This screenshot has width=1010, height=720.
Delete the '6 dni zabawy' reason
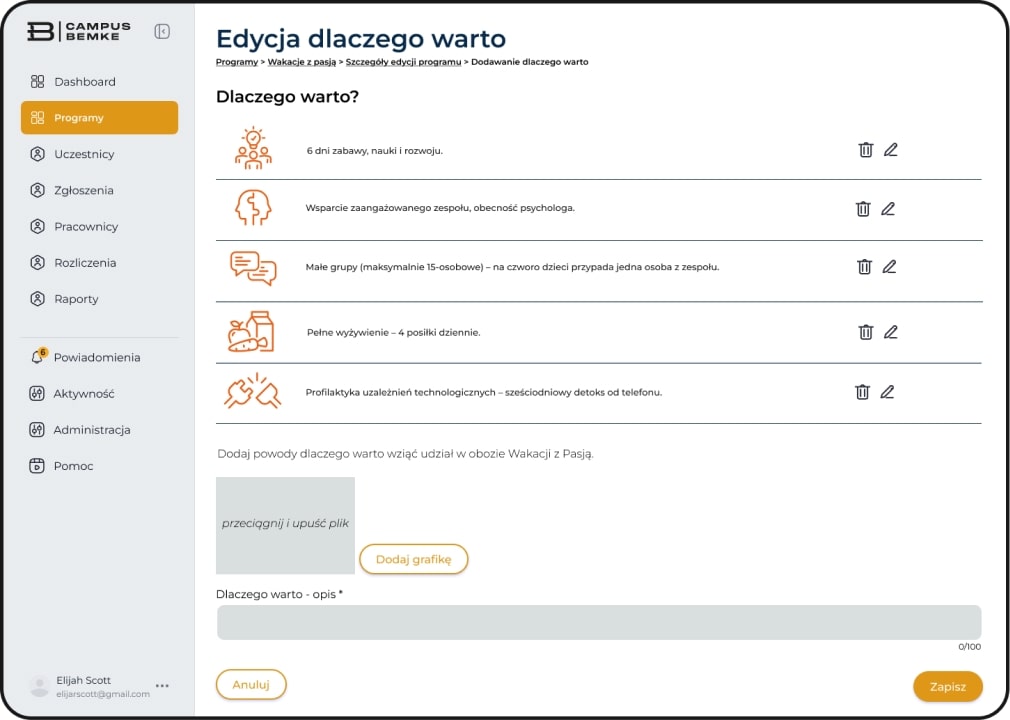tap(866, 150)
